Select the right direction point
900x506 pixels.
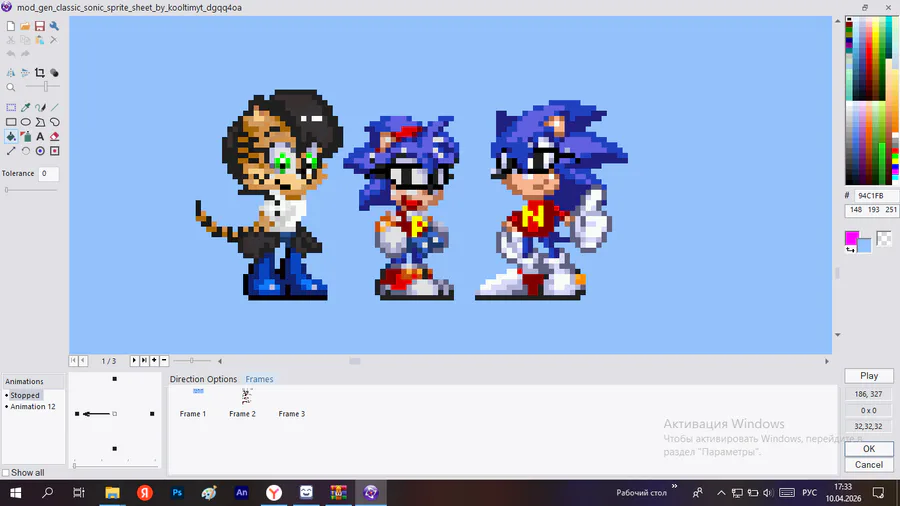click(152, 414)
